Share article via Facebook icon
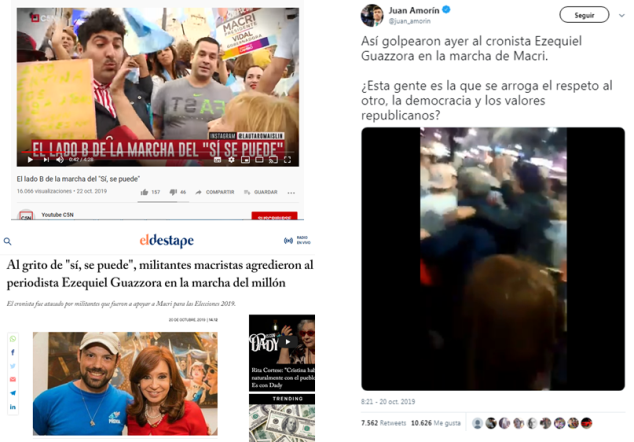Screen dimensions: 634x442 13,352
